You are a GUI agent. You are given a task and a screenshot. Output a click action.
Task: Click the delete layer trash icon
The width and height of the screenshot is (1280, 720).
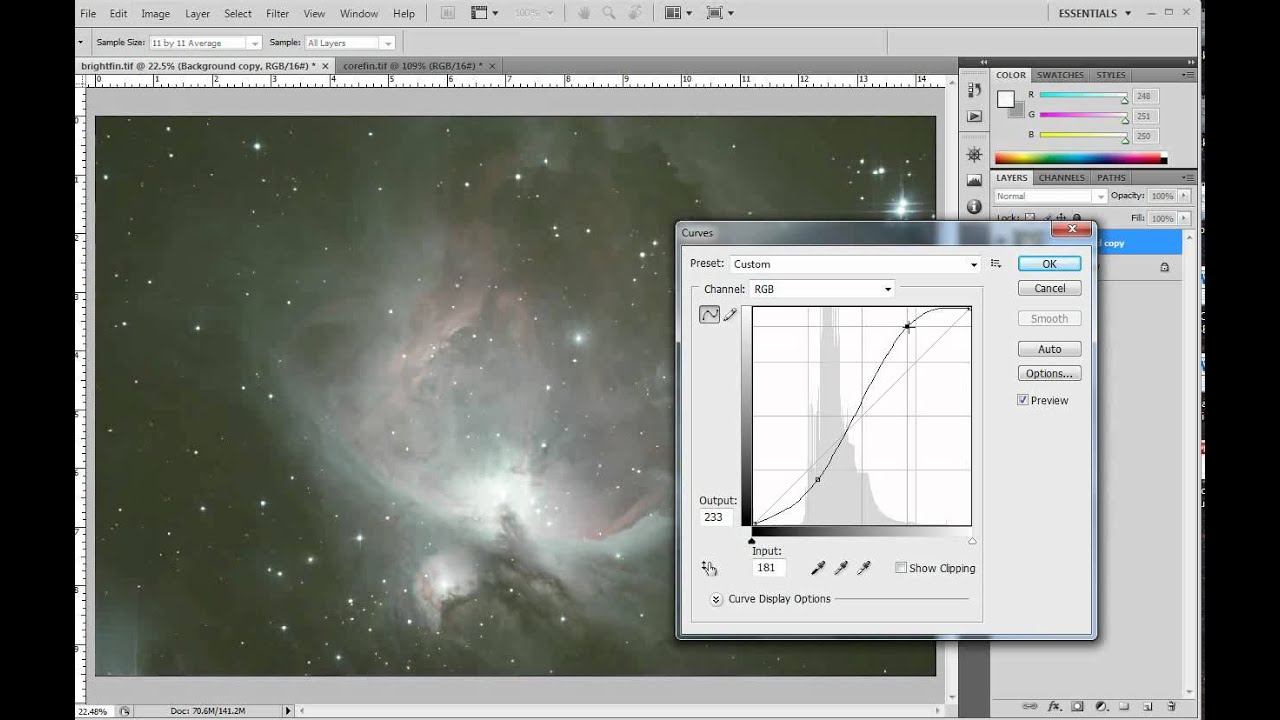[1171, 706]
